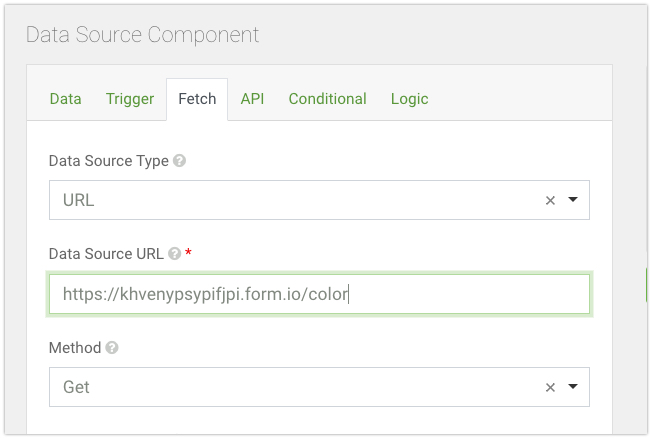The width and height of the screenshot is (652, 439).
Task: Go to the API tab
Action: tap(252, 99)
